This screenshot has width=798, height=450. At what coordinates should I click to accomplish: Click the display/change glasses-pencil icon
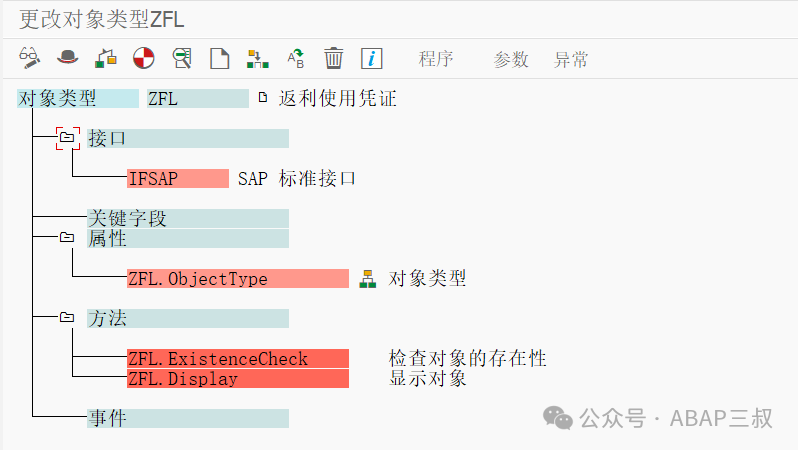coord(30,58)
